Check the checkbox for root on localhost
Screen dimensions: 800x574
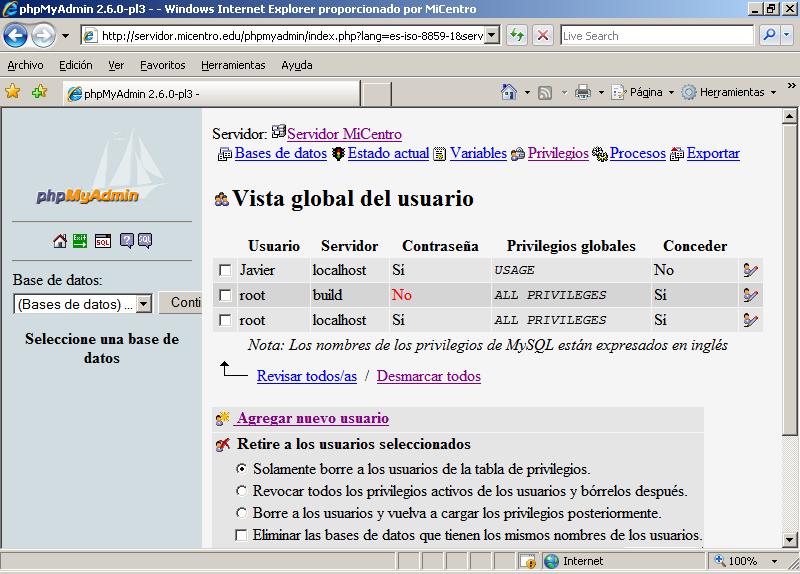tap(225, 321)
